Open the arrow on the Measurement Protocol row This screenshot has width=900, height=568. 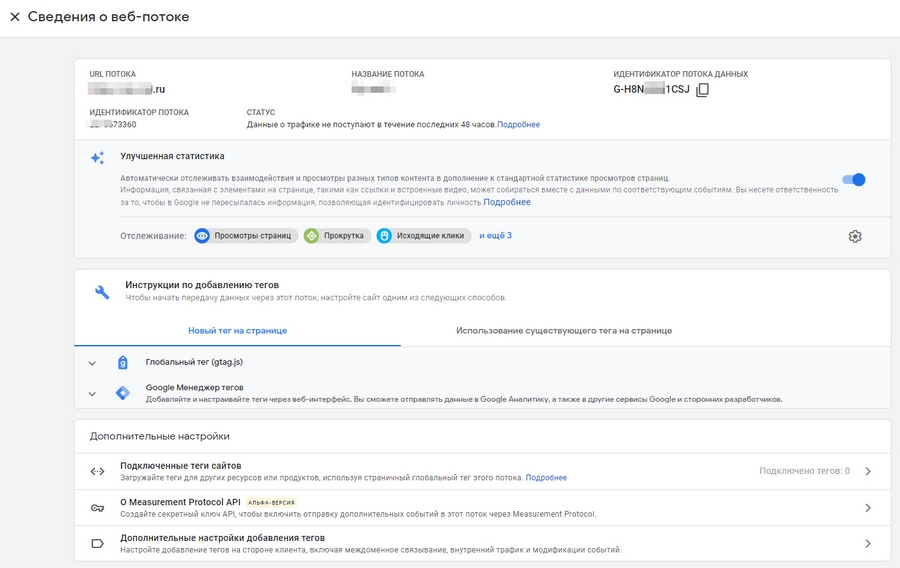[x=868, y=508]
